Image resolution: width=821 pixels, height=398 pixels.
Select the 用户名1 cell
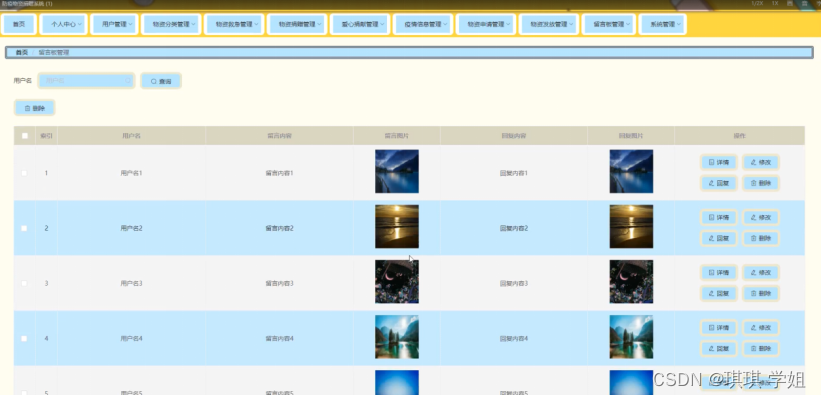131,173
